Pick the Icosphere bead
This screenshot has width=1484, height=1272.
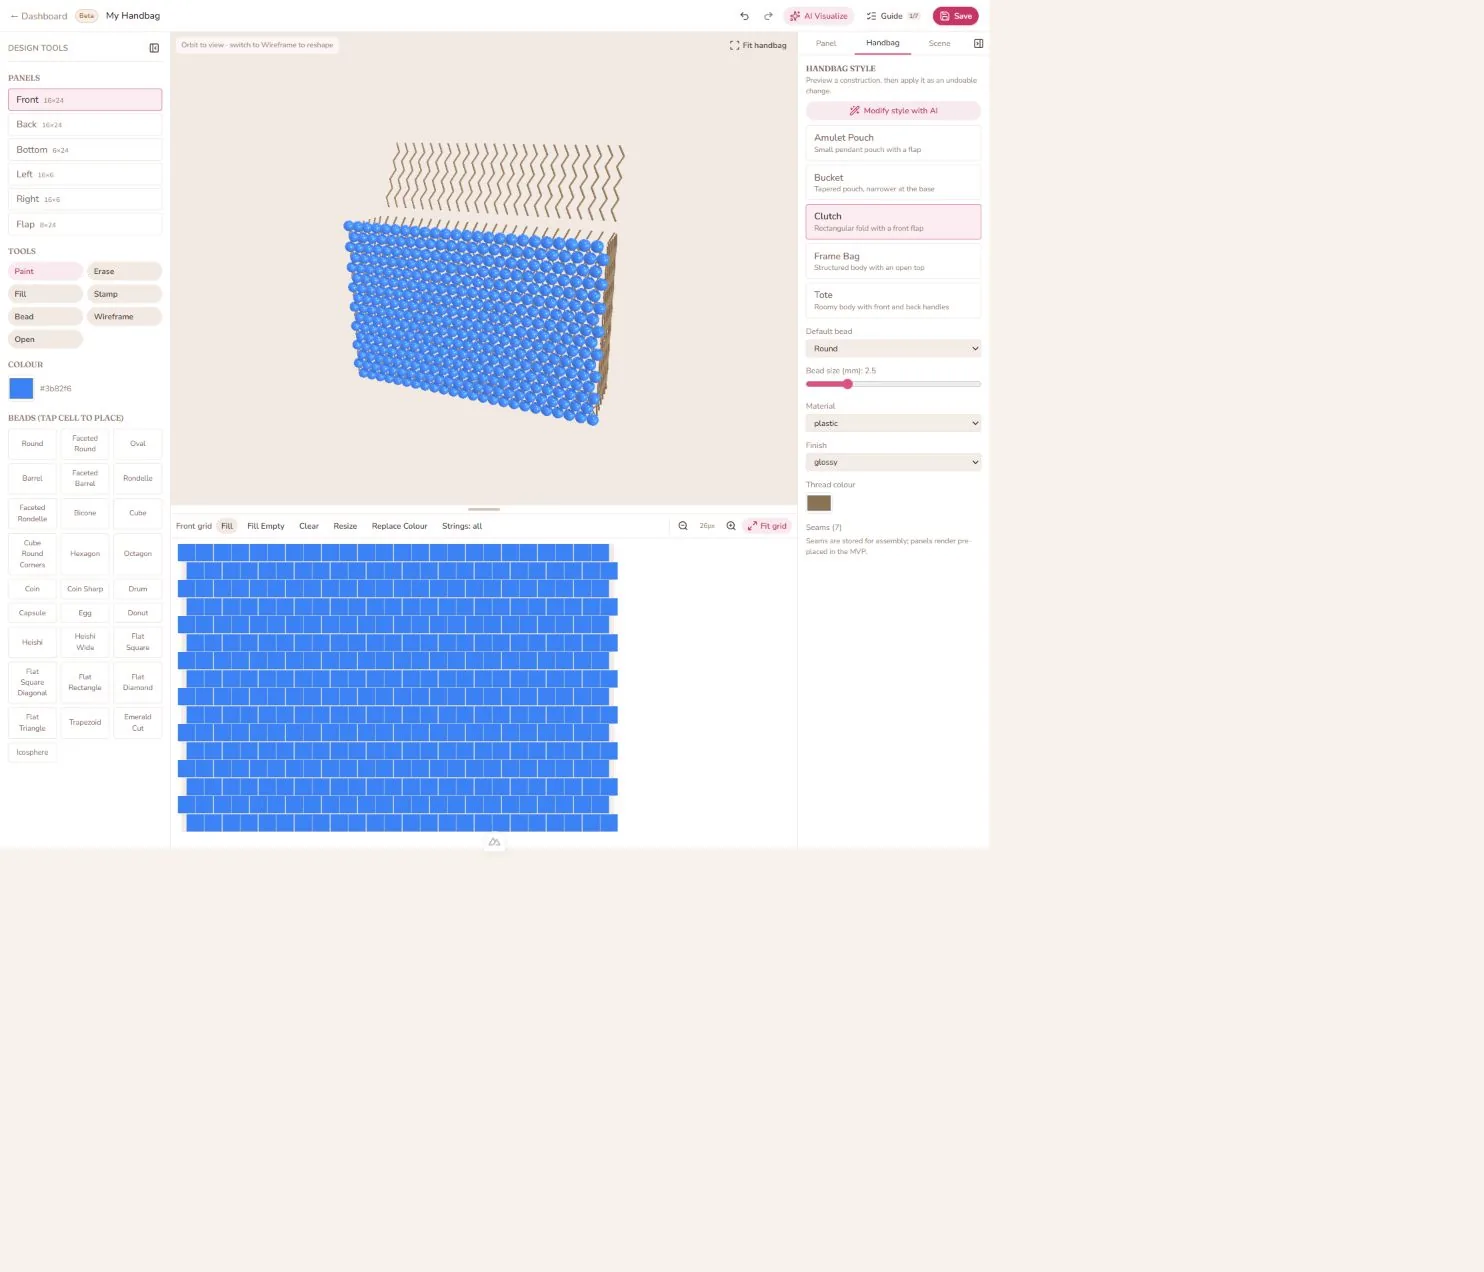32,752
